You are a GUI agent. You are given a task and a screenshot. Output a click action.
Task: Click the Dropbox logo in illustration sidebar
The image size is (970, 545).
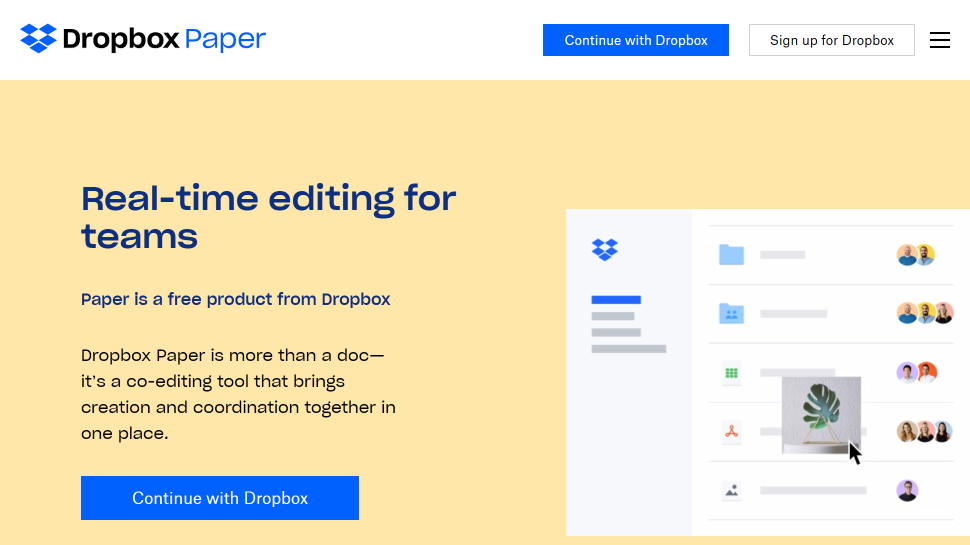tap(604, 250)
